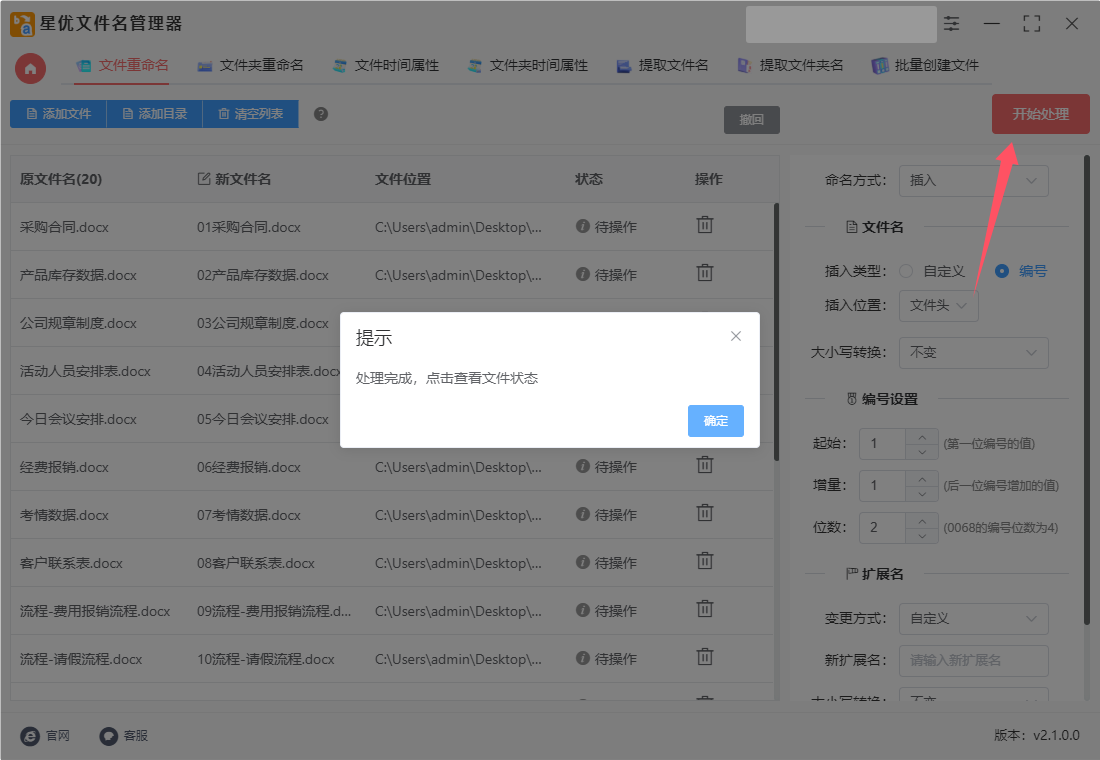Decrease the 起始 value with down arrow
This screenshot has width=1100, height=760.
922,452
